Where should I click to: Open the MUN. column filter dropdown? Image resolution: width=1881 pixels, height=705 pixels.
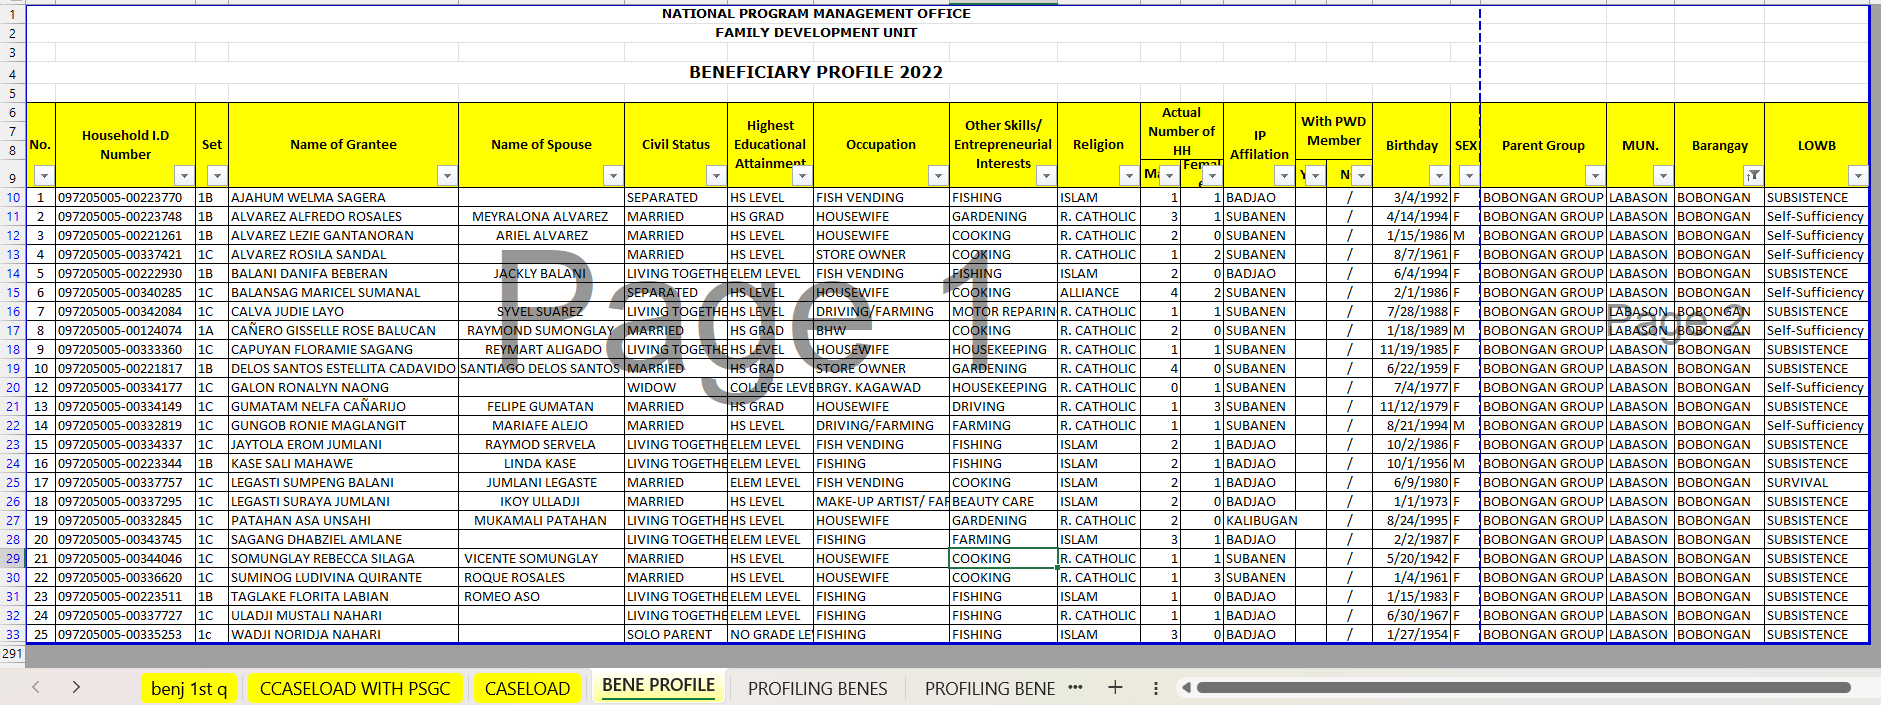point(1663,176)
